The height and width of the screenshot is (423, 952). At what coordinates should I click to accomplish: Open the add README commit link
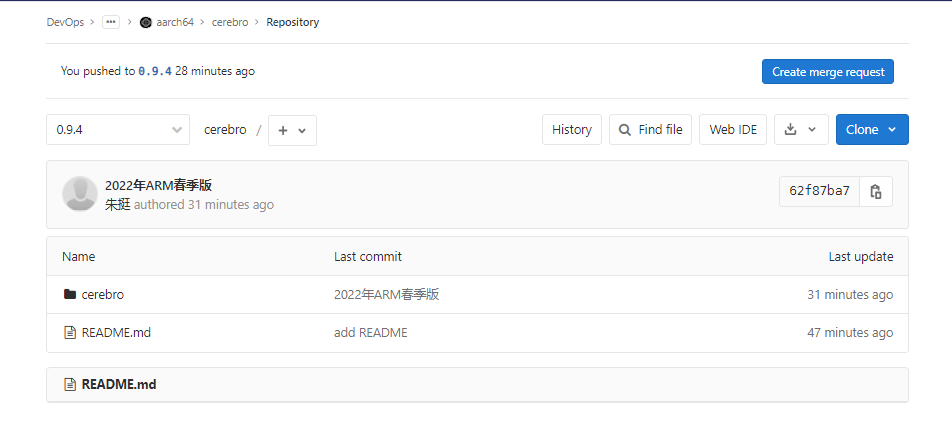pos(370,333)
